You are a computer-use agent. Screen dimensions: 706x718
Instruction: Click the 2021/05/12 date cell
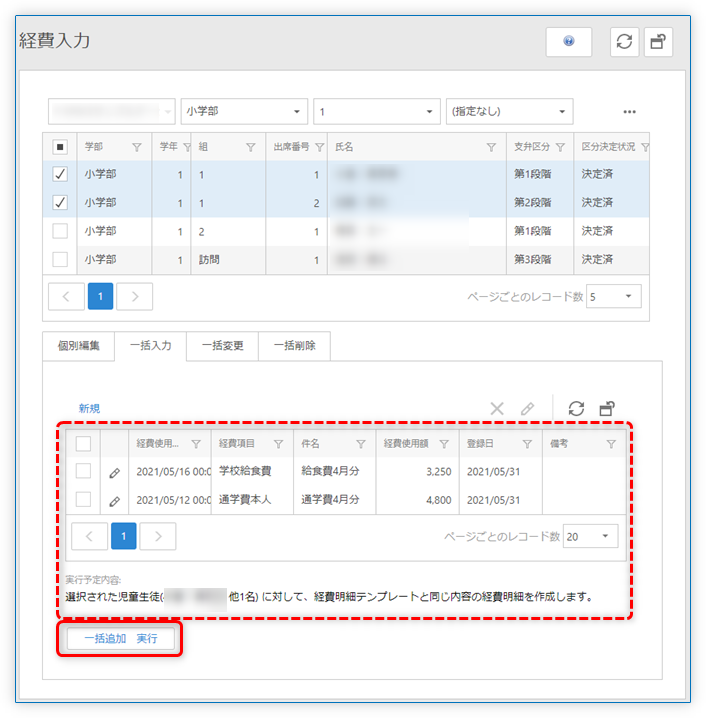pos(170,500)
